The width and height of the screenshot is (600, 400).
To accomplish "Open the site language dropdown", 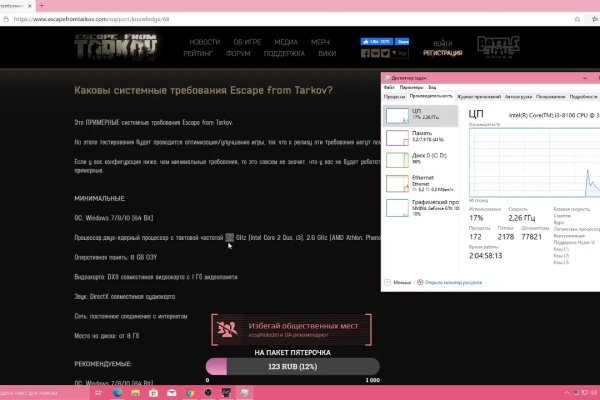I will pos(400,53).
